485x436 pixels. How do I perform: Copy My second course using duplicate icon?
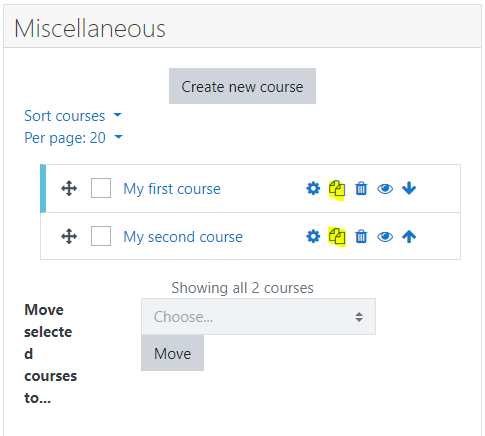pos(337,237)
